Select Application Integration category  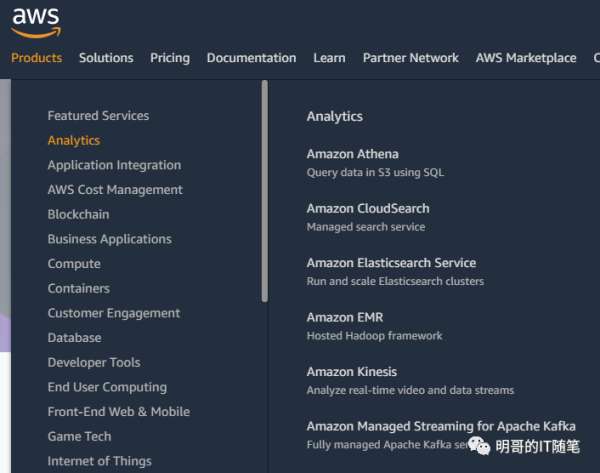point(114,165)
